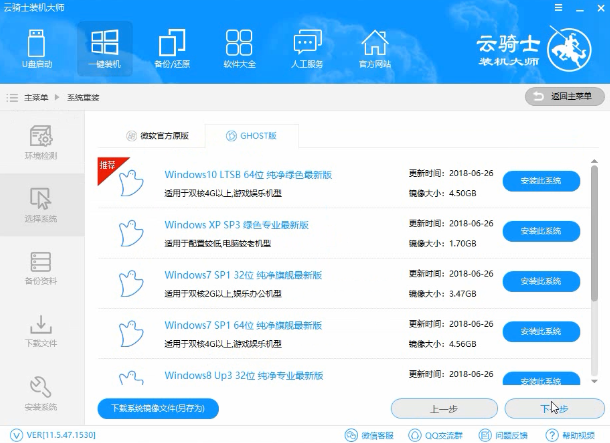Open the Windows XP SP3 绿色专业最新版 title
The height and width of the screenshot is (443, 610).
click(x=237, y=225)
